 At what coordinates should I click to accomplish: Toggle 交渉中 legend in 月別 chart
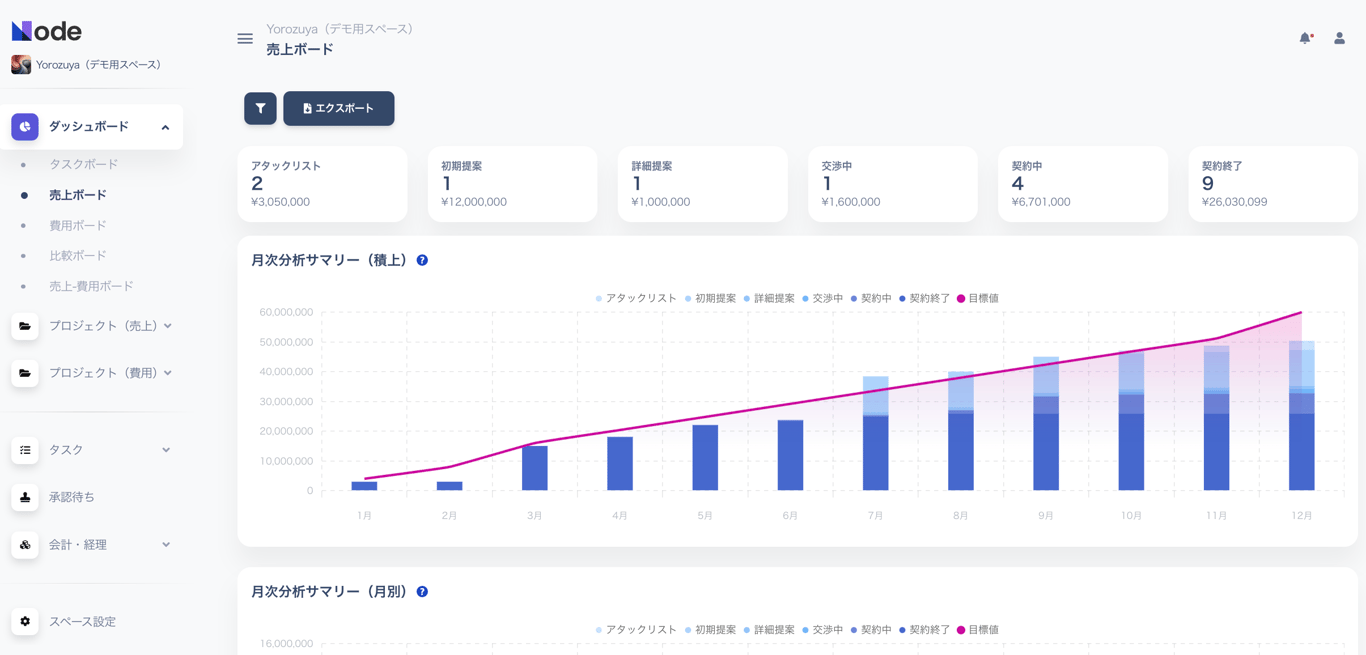point(822,630)
